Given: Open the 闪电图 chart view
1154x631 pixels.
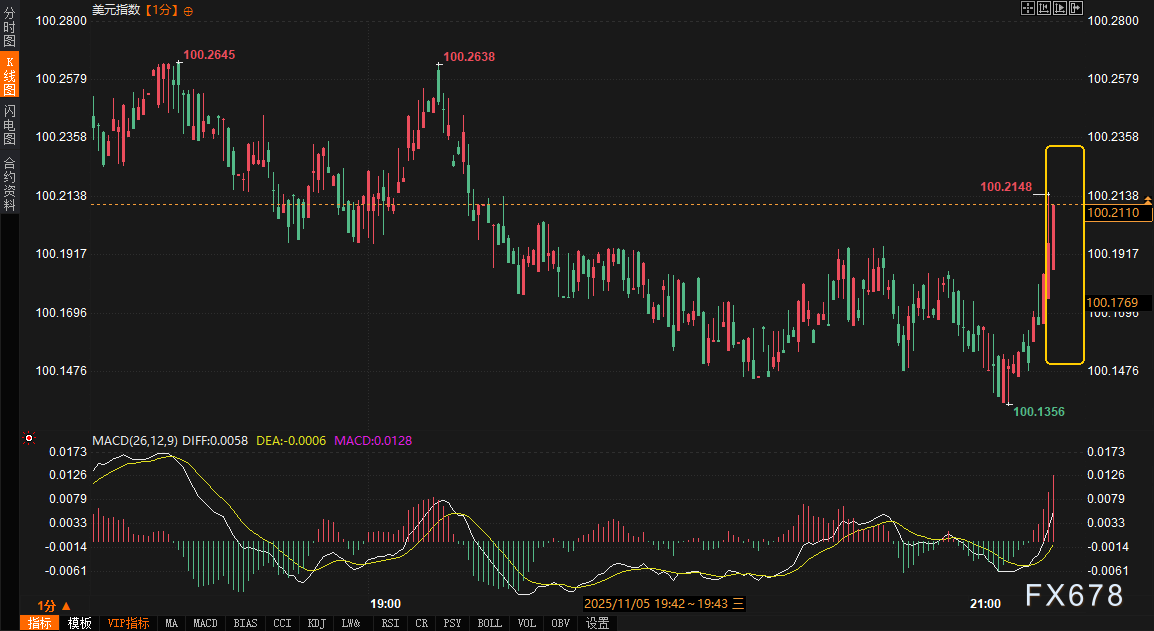Looking at the screenshot, I should (9, 124).
